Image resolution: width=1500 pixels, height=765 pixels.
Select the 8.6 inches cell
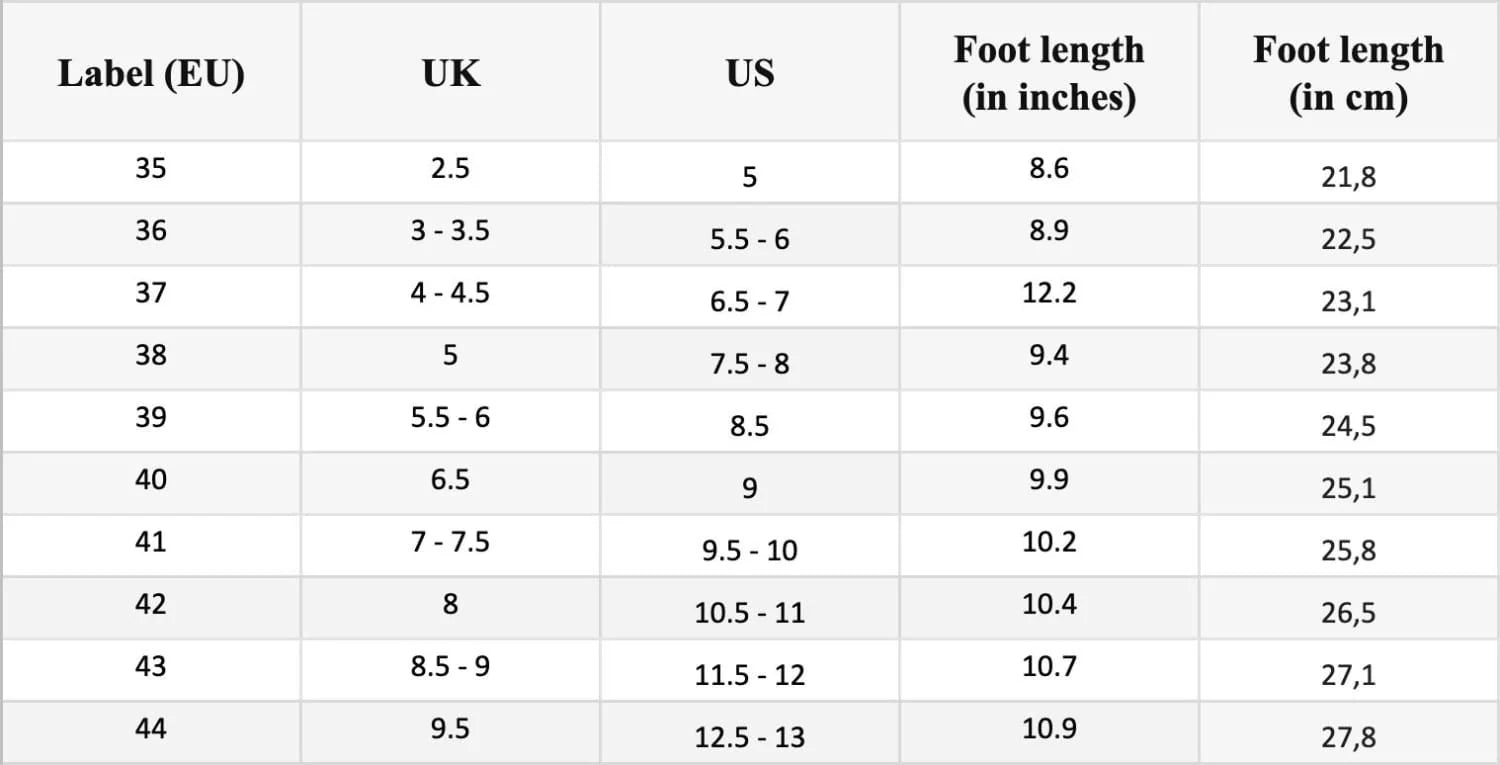(x=1049, y=168)
